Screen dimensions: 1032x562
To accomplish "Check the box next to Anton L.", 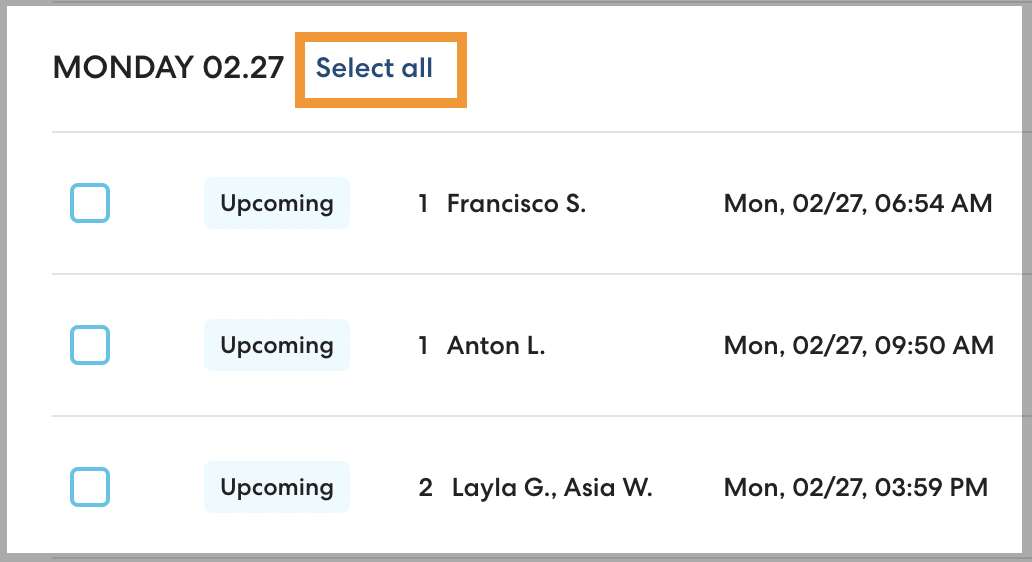I will tap(90, 345).
